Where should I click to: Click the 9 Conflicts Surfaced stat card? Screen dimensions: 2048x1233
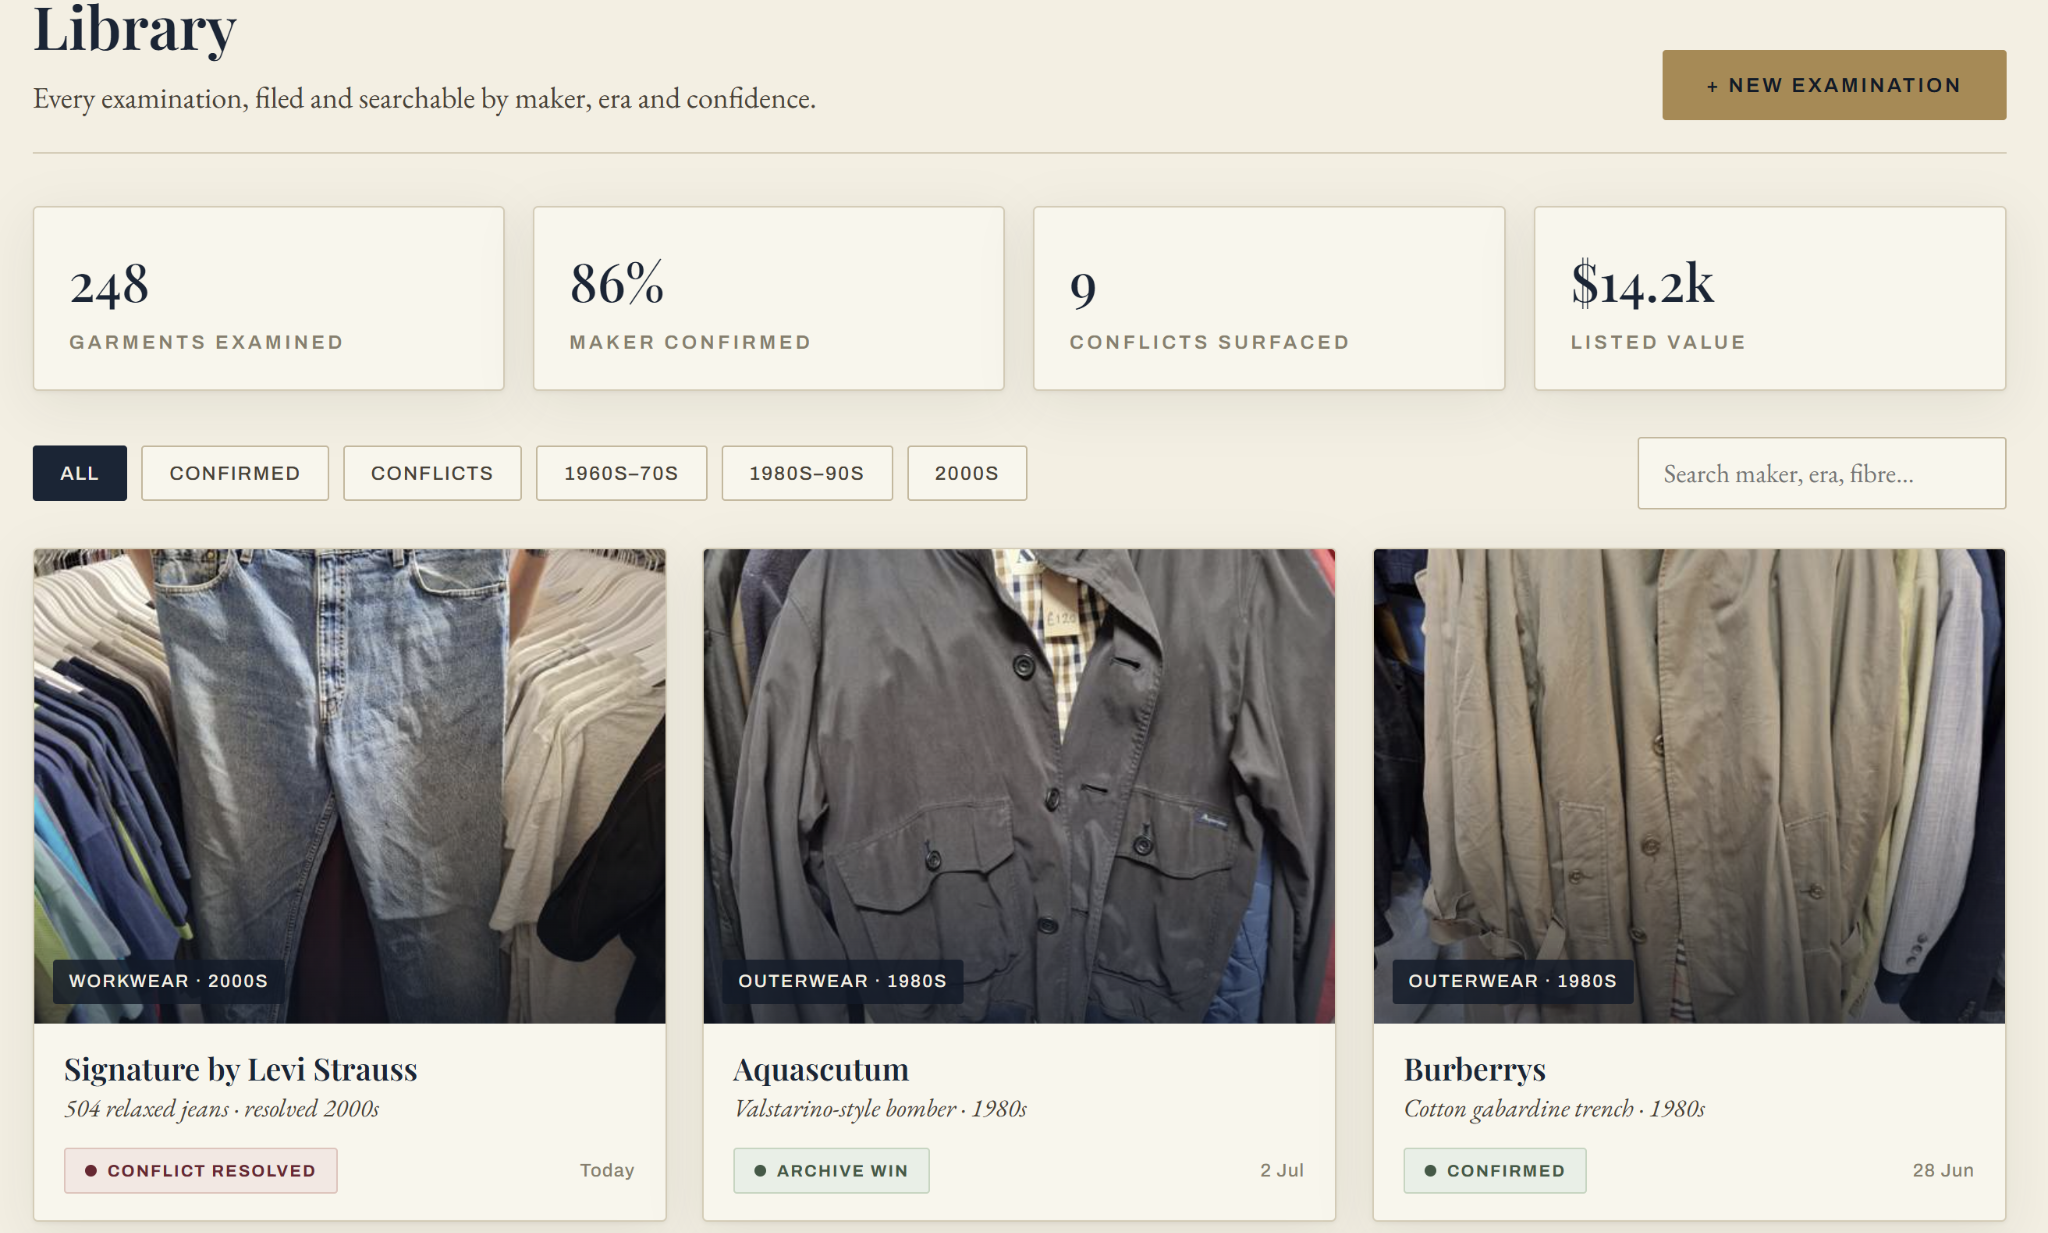[1269, 298]
